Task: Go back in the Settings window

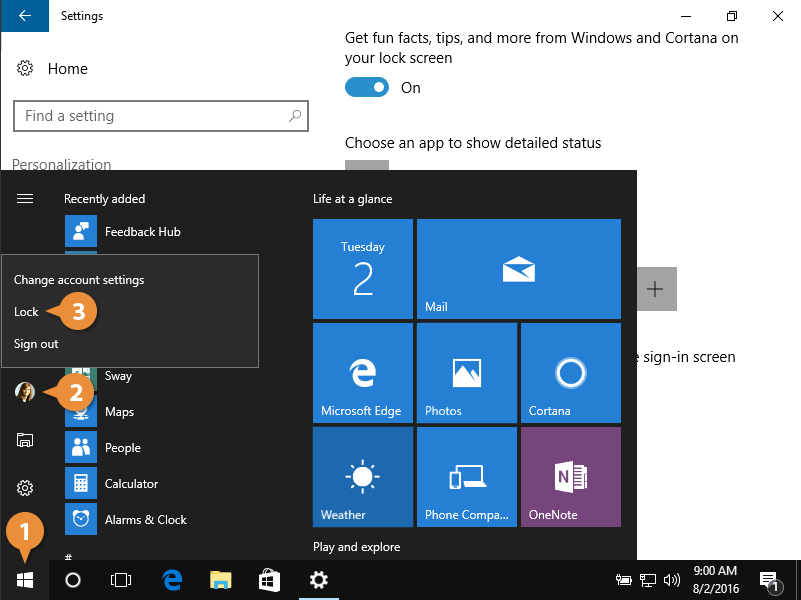Action: pos(25,16)
